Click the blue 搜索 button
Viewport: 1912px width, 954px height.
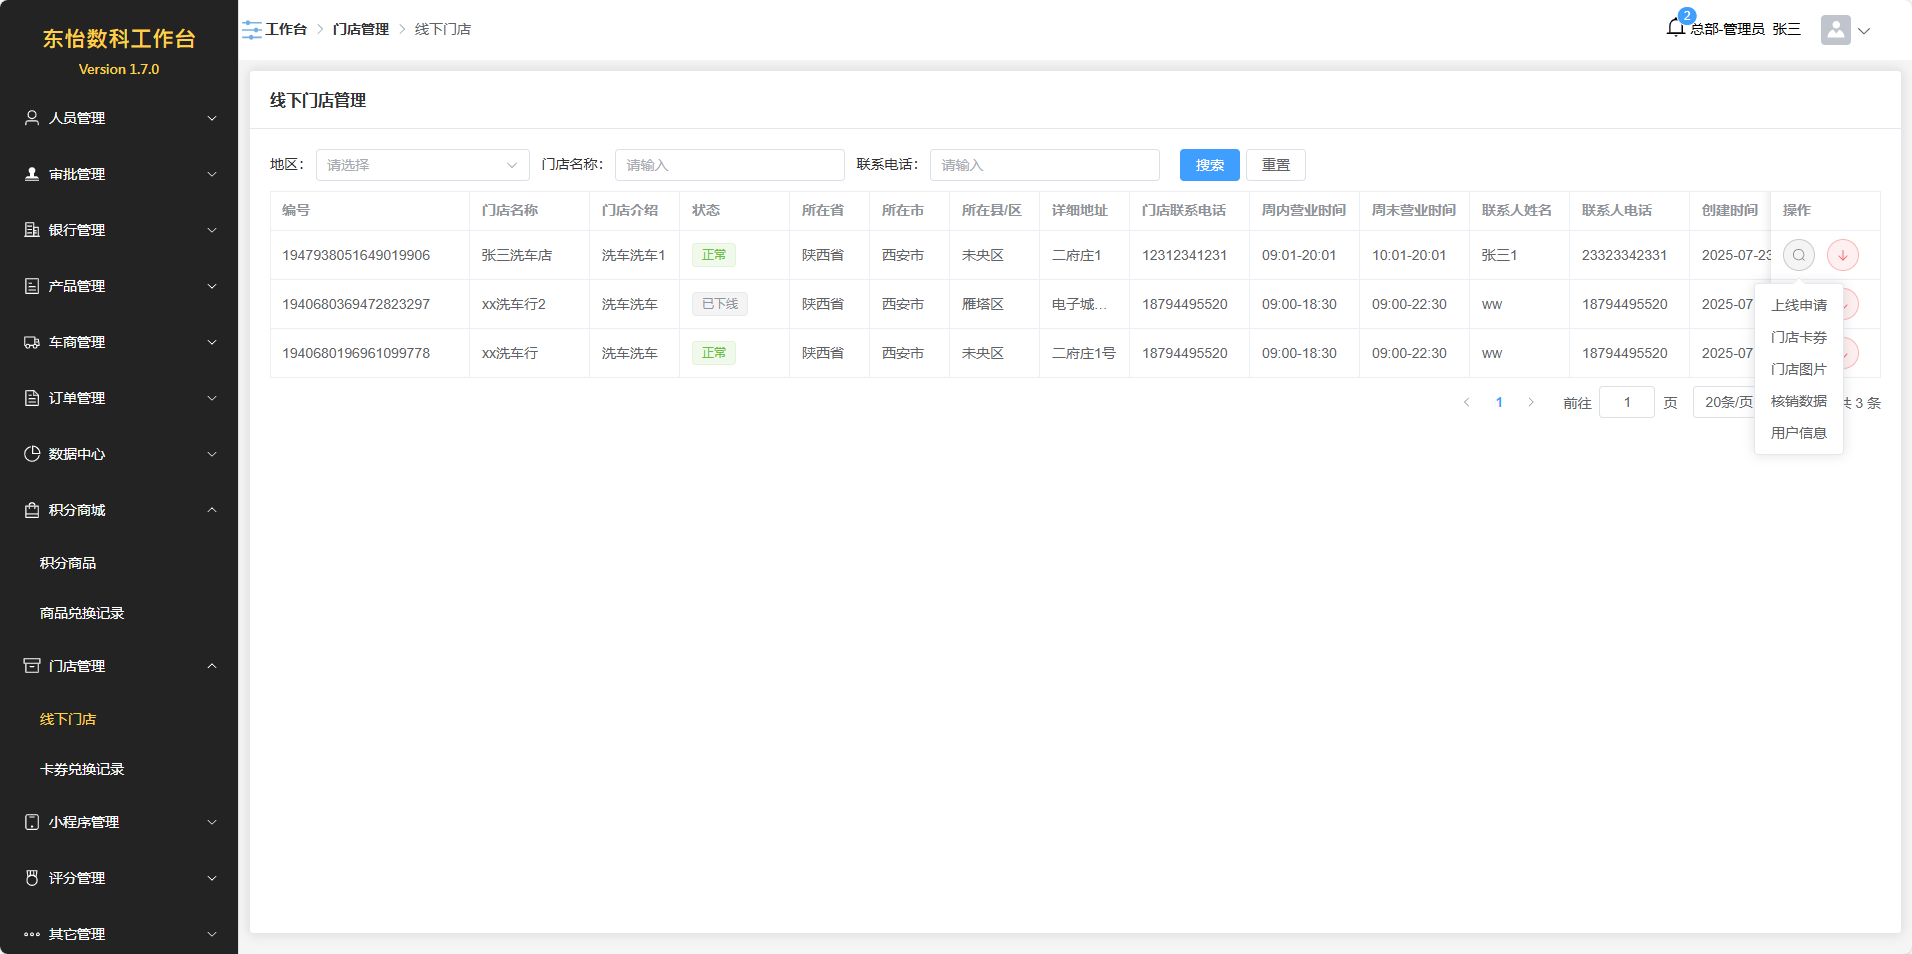(x=1209, y=165)
